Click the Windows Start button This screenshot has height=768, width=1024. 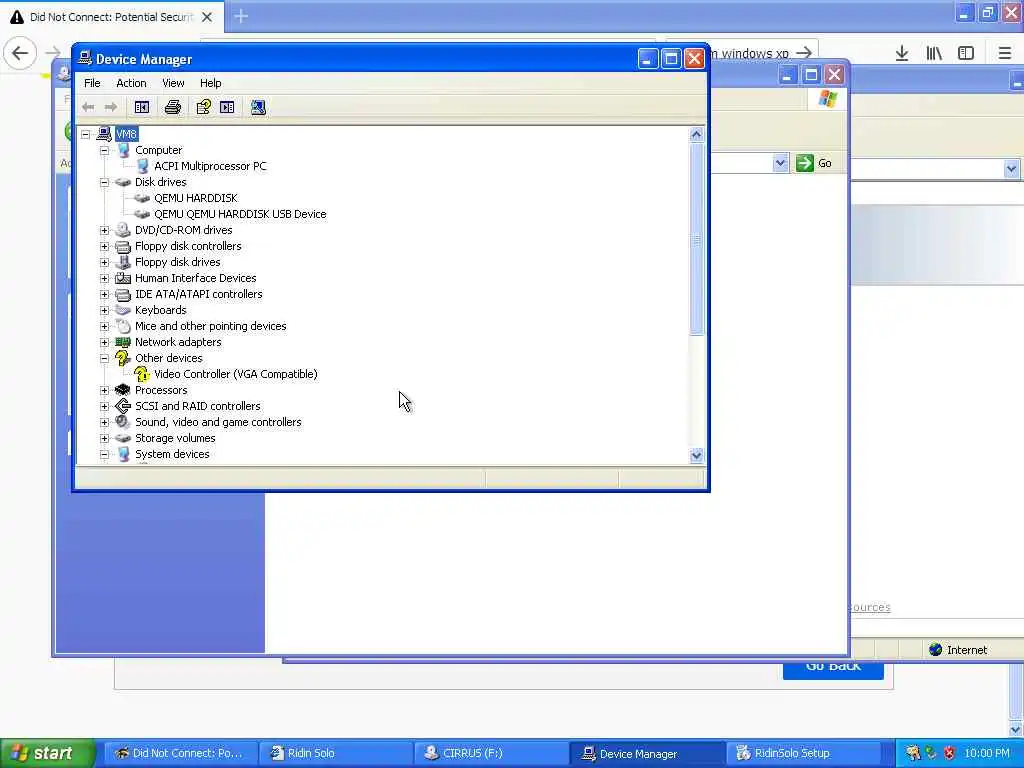pos(47,754)
